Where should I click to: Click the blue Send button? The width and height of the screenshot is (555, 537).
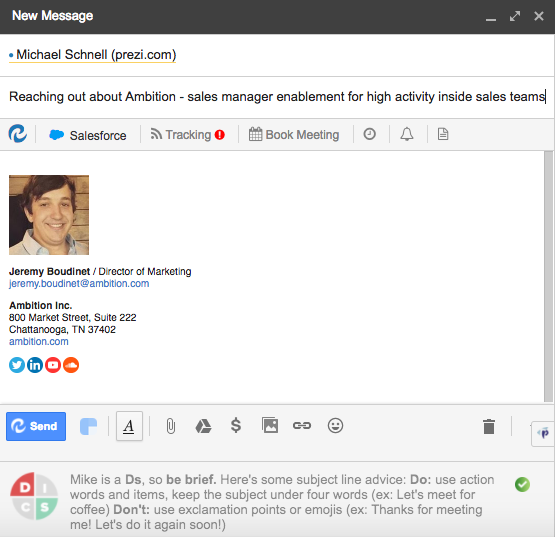(x=36, y=426)
